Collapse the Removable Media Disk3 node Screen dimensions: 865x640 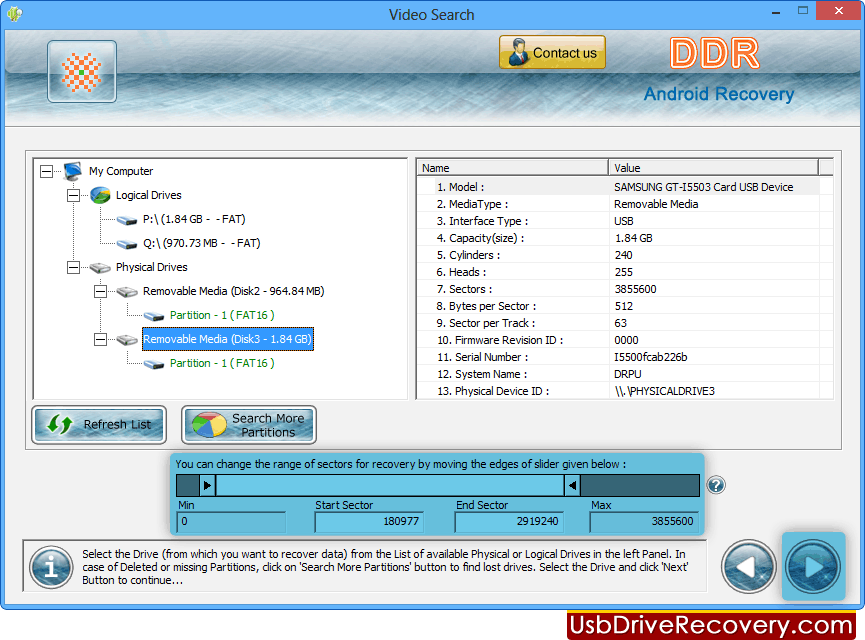[x=100, y=339]
